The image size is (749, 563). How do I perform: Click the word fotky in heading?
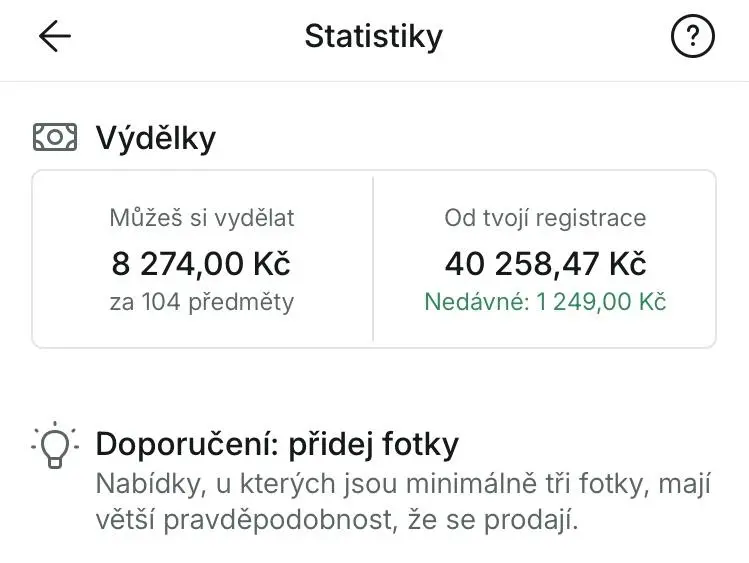point(420,445)
